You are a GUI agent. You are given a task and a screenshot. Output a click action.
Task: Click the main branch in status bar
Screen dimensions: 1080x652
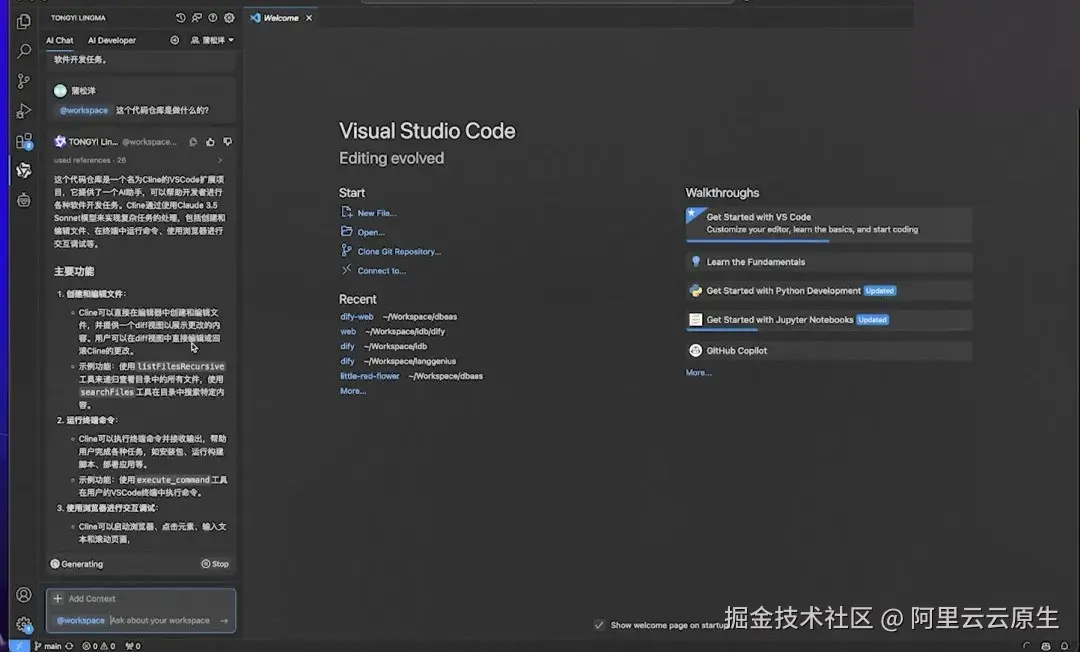click(x=48, y=646)
